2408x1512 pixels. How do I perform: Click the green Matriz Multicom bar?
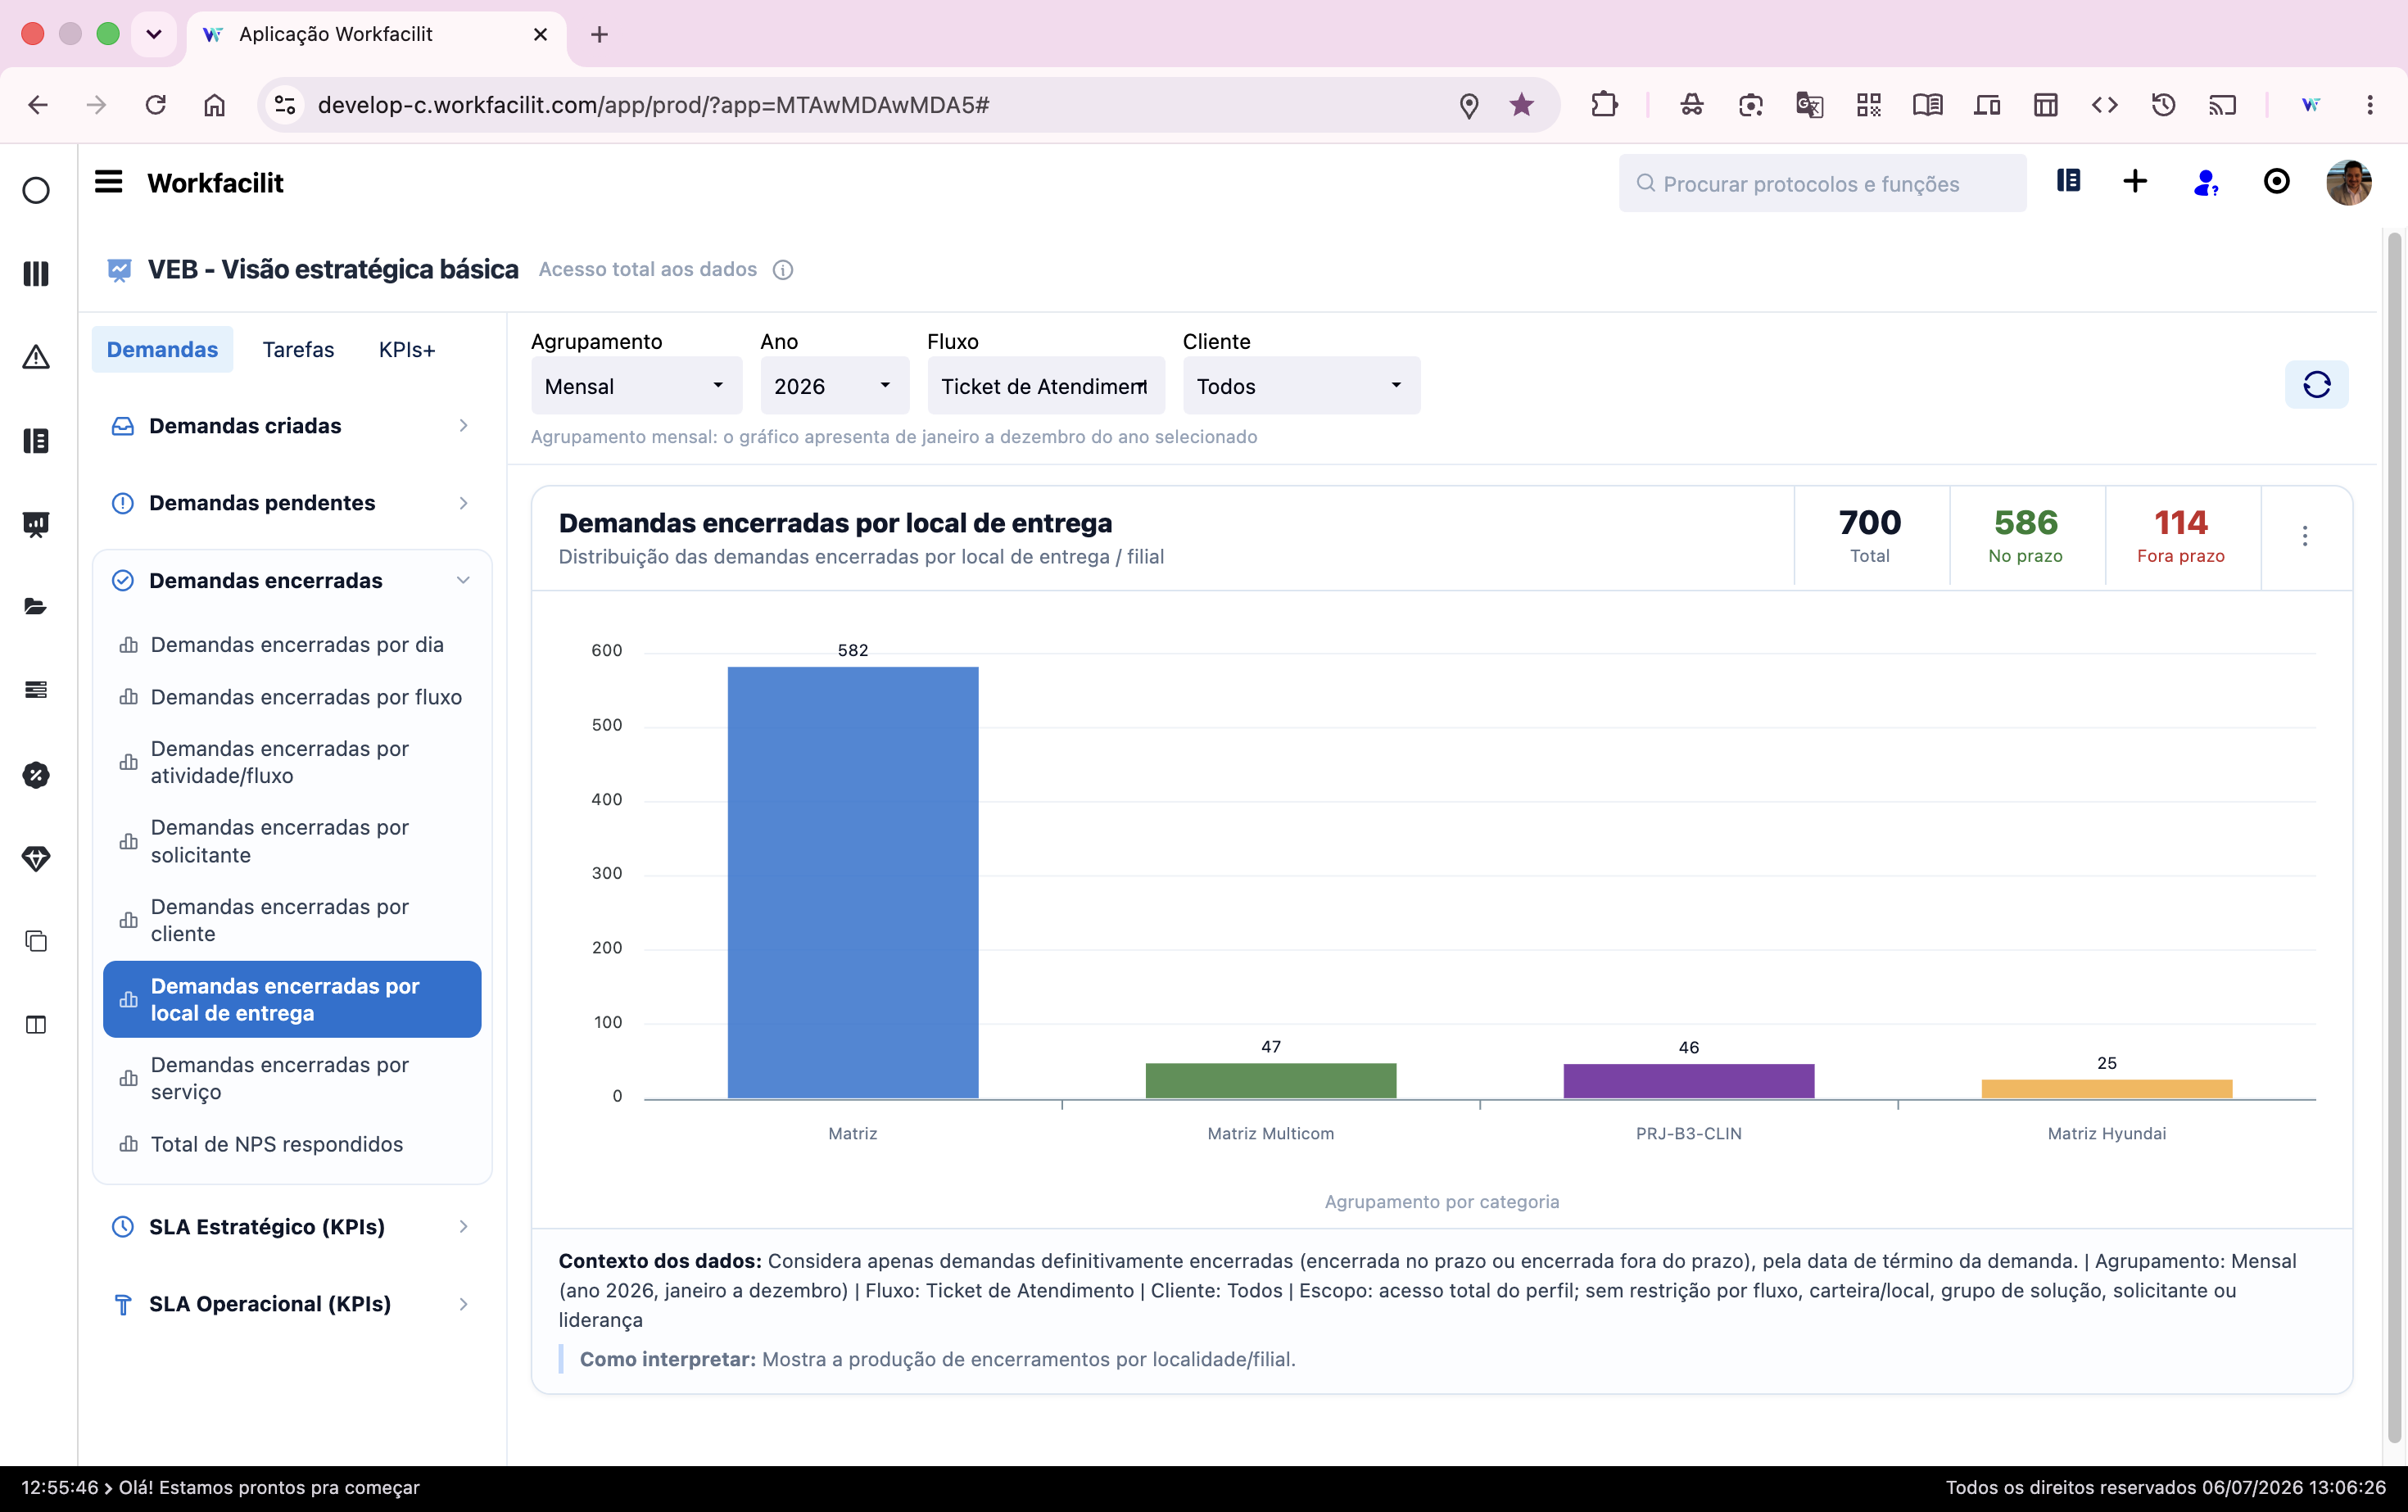click(x=1271, y=1081)
